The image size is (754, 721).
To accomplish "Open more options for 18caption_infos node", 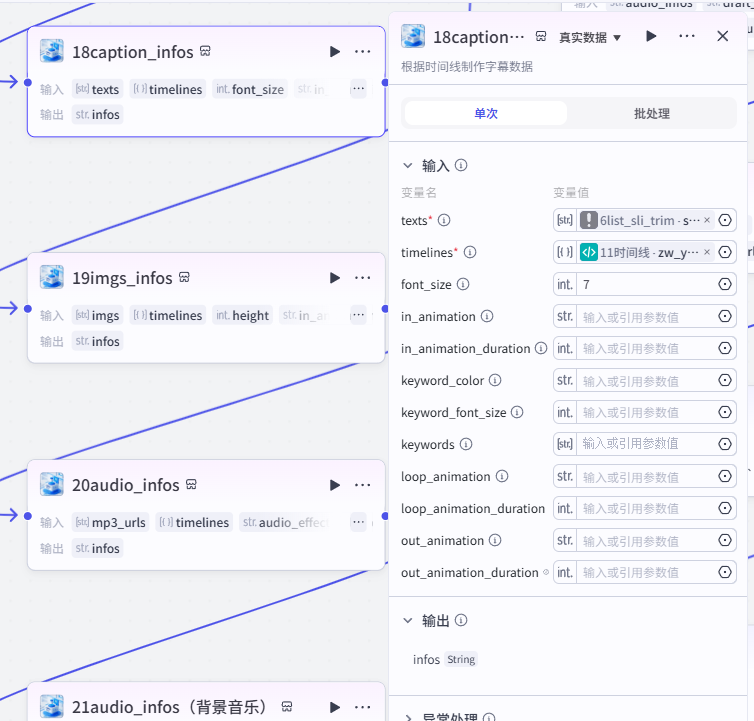I will tap(362, 51).
